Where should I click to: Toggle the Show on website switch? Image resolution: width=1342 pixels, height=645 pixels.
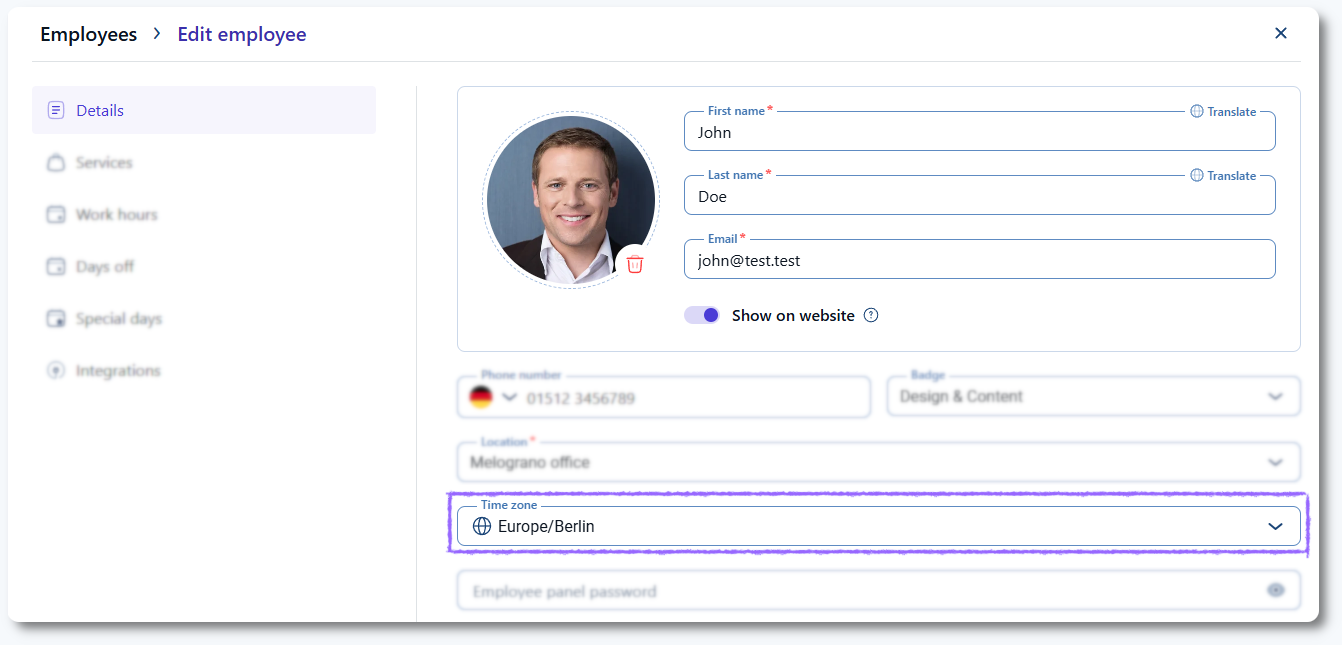pyautogui.click(x=702, y=316)
